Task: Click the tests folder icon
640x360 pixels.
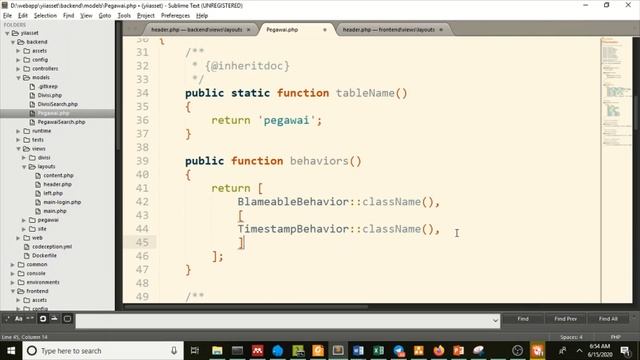Action: [x=27, y=140]
